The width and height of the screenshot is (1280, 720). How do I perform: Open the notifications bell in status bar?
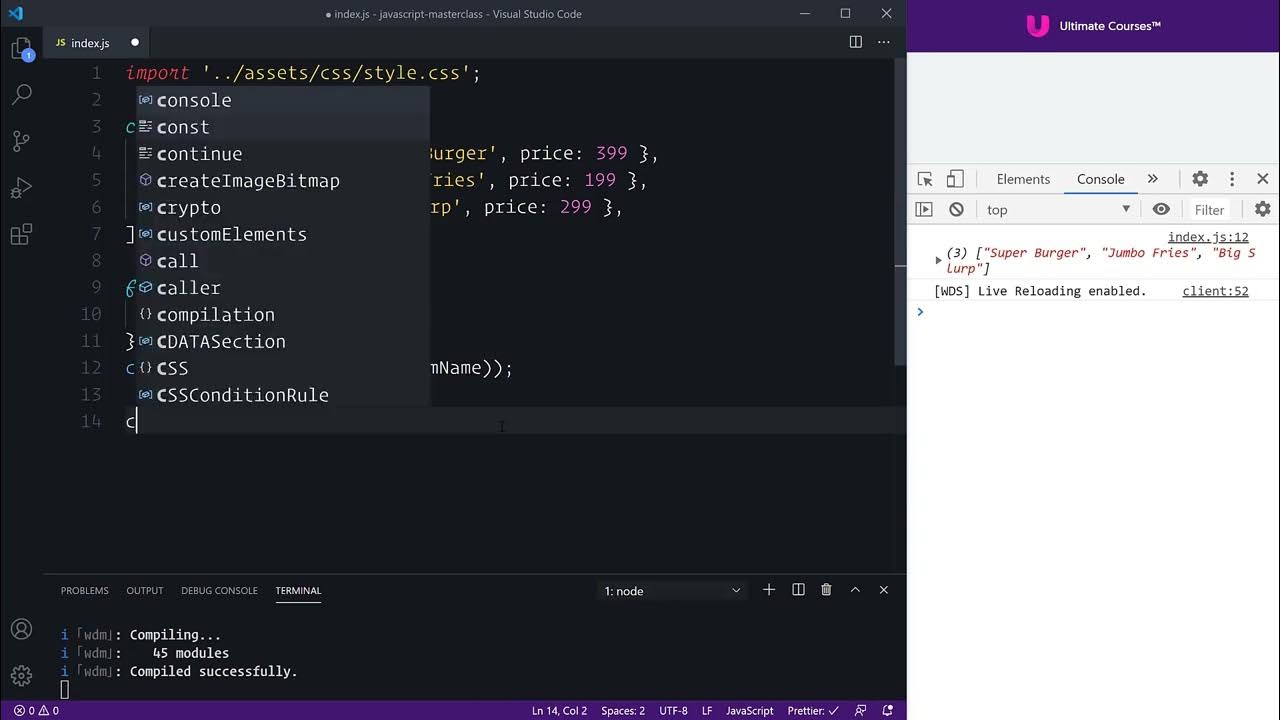click(x=888, y=711)
